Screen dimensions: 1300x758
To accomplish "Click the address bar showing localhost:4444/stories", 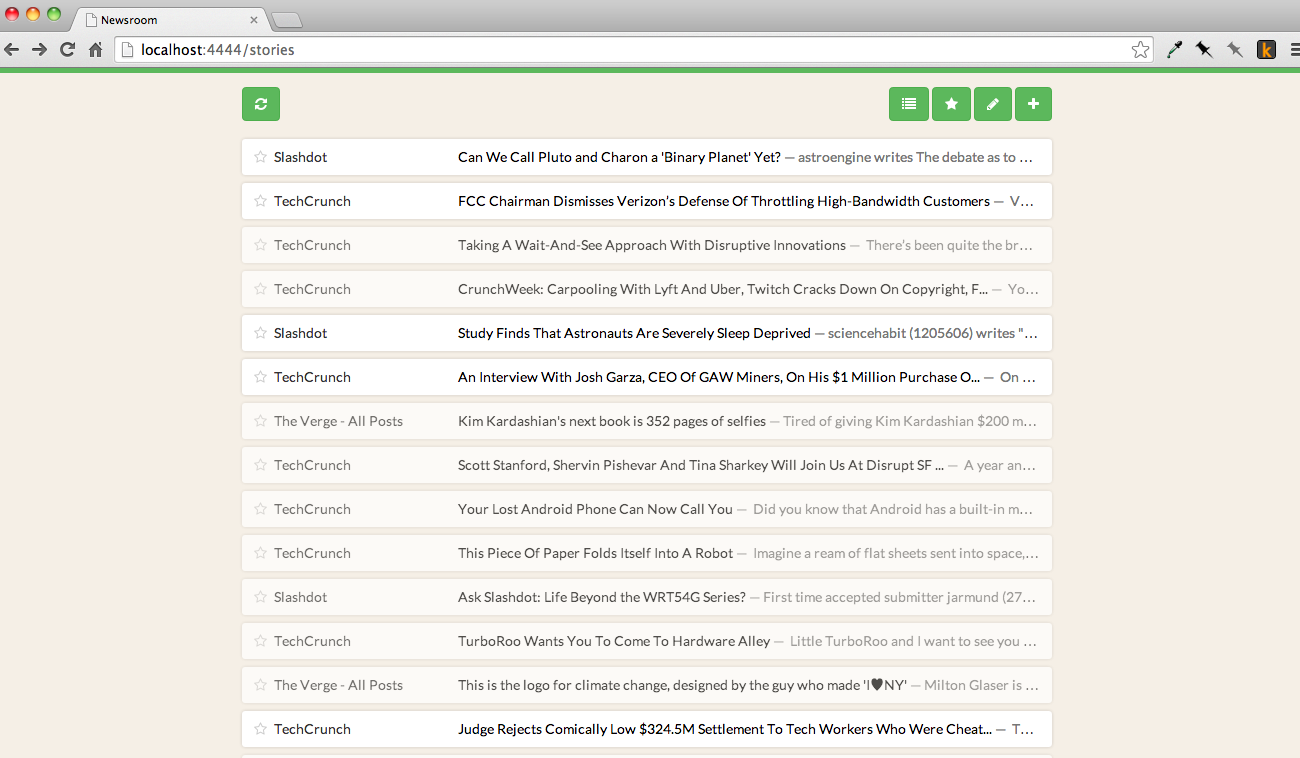I will click(634, 49).
